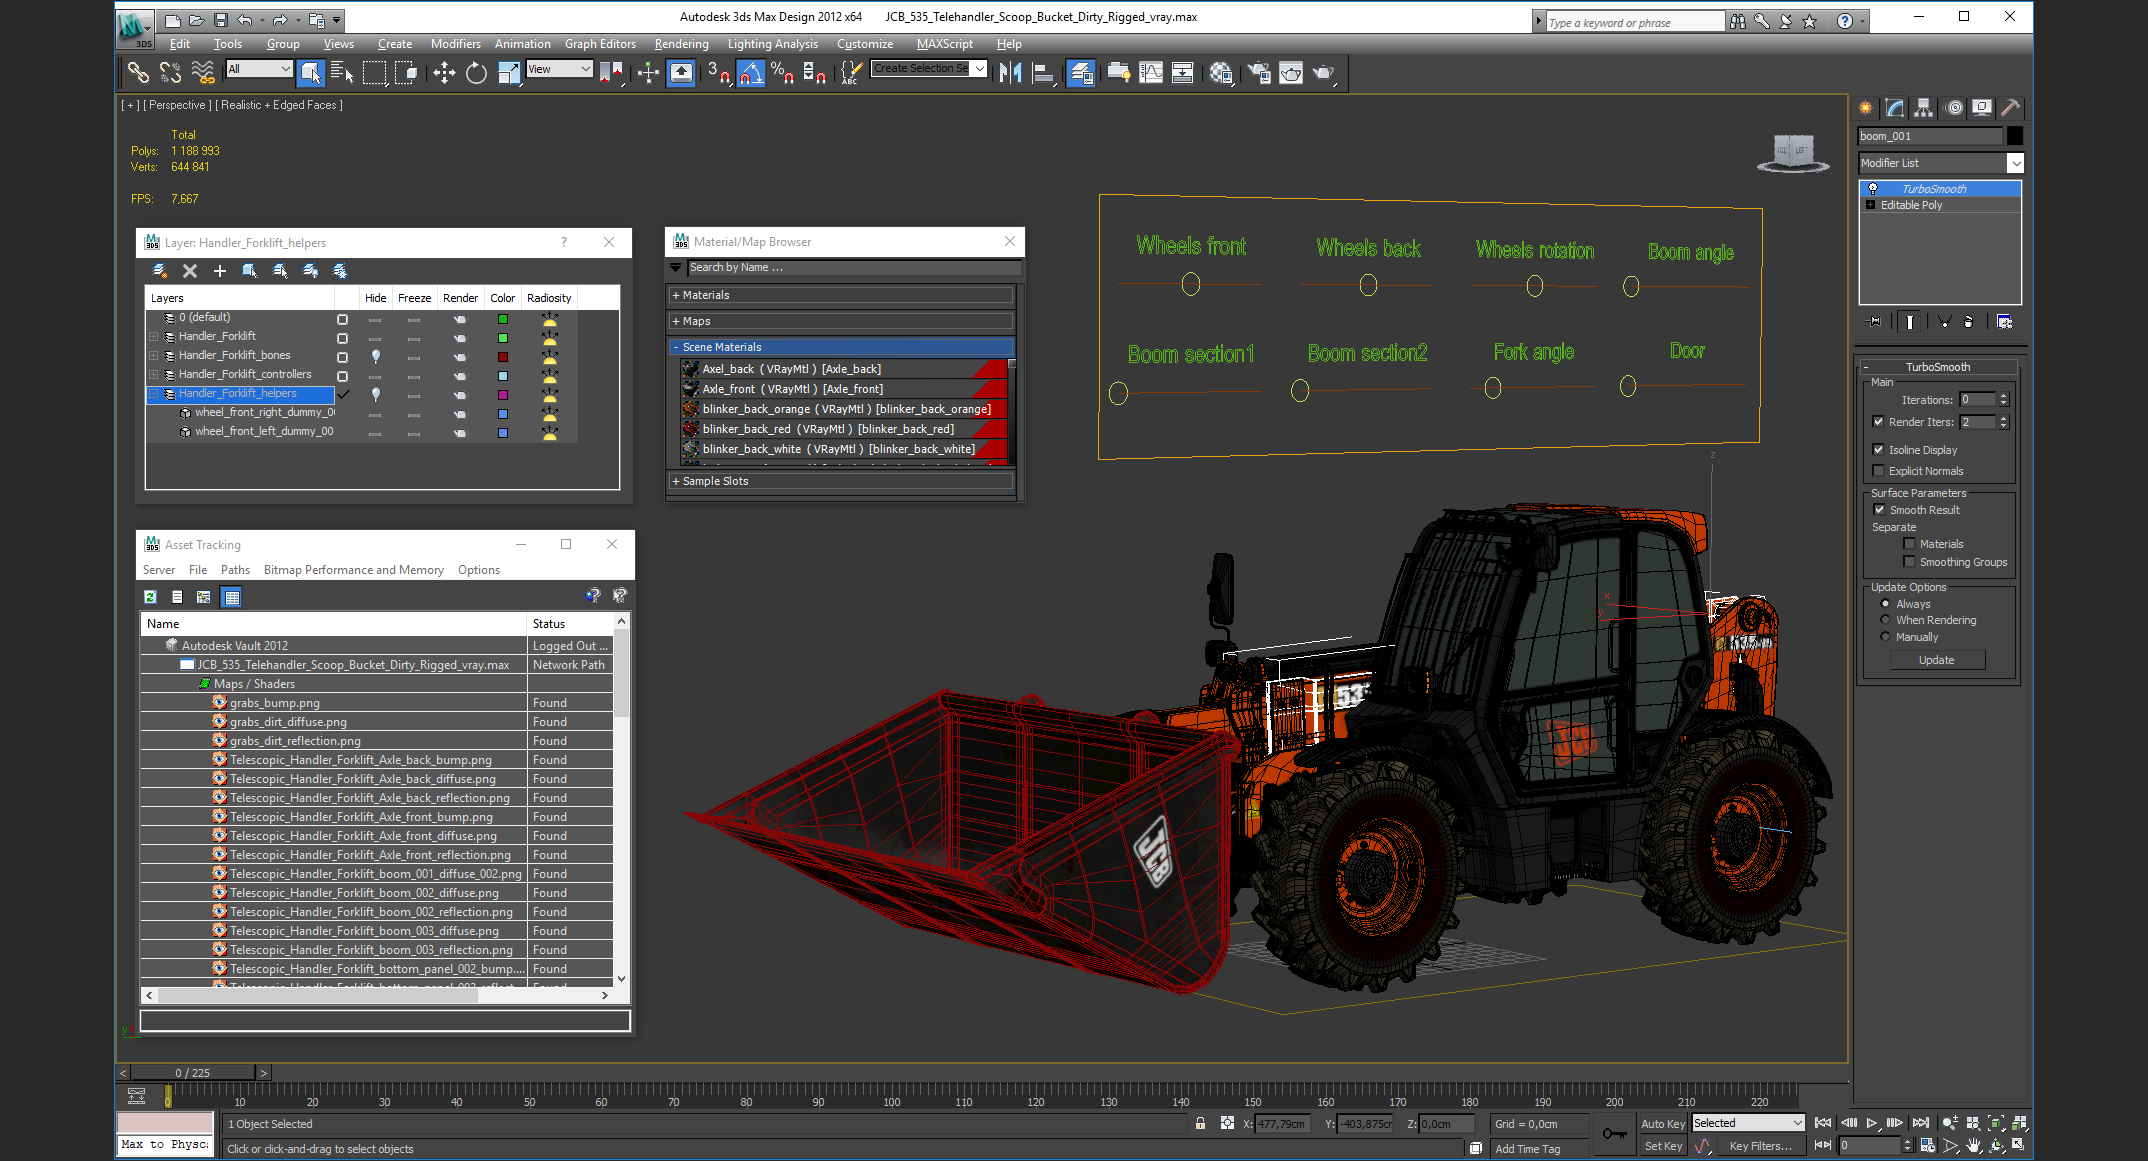Click Delete layer X icon in Layer dialog
The height and width of the screenshot is (1161, 2148).
[190, 271]
